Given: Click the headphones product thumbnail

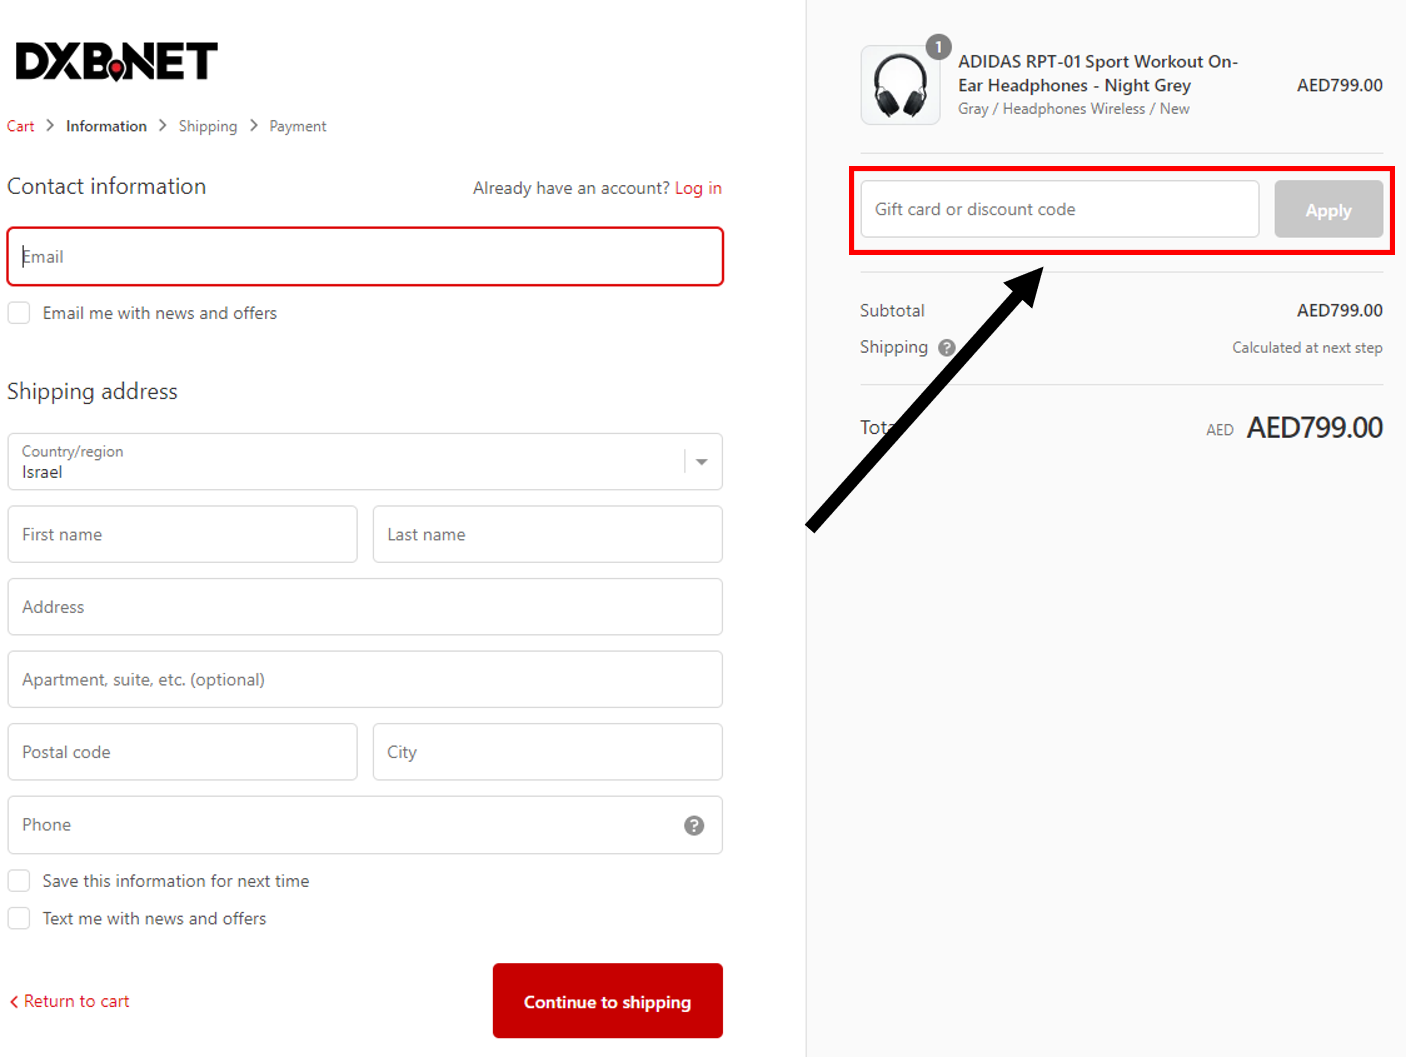Looking at the screenshot, I should 899,85.
